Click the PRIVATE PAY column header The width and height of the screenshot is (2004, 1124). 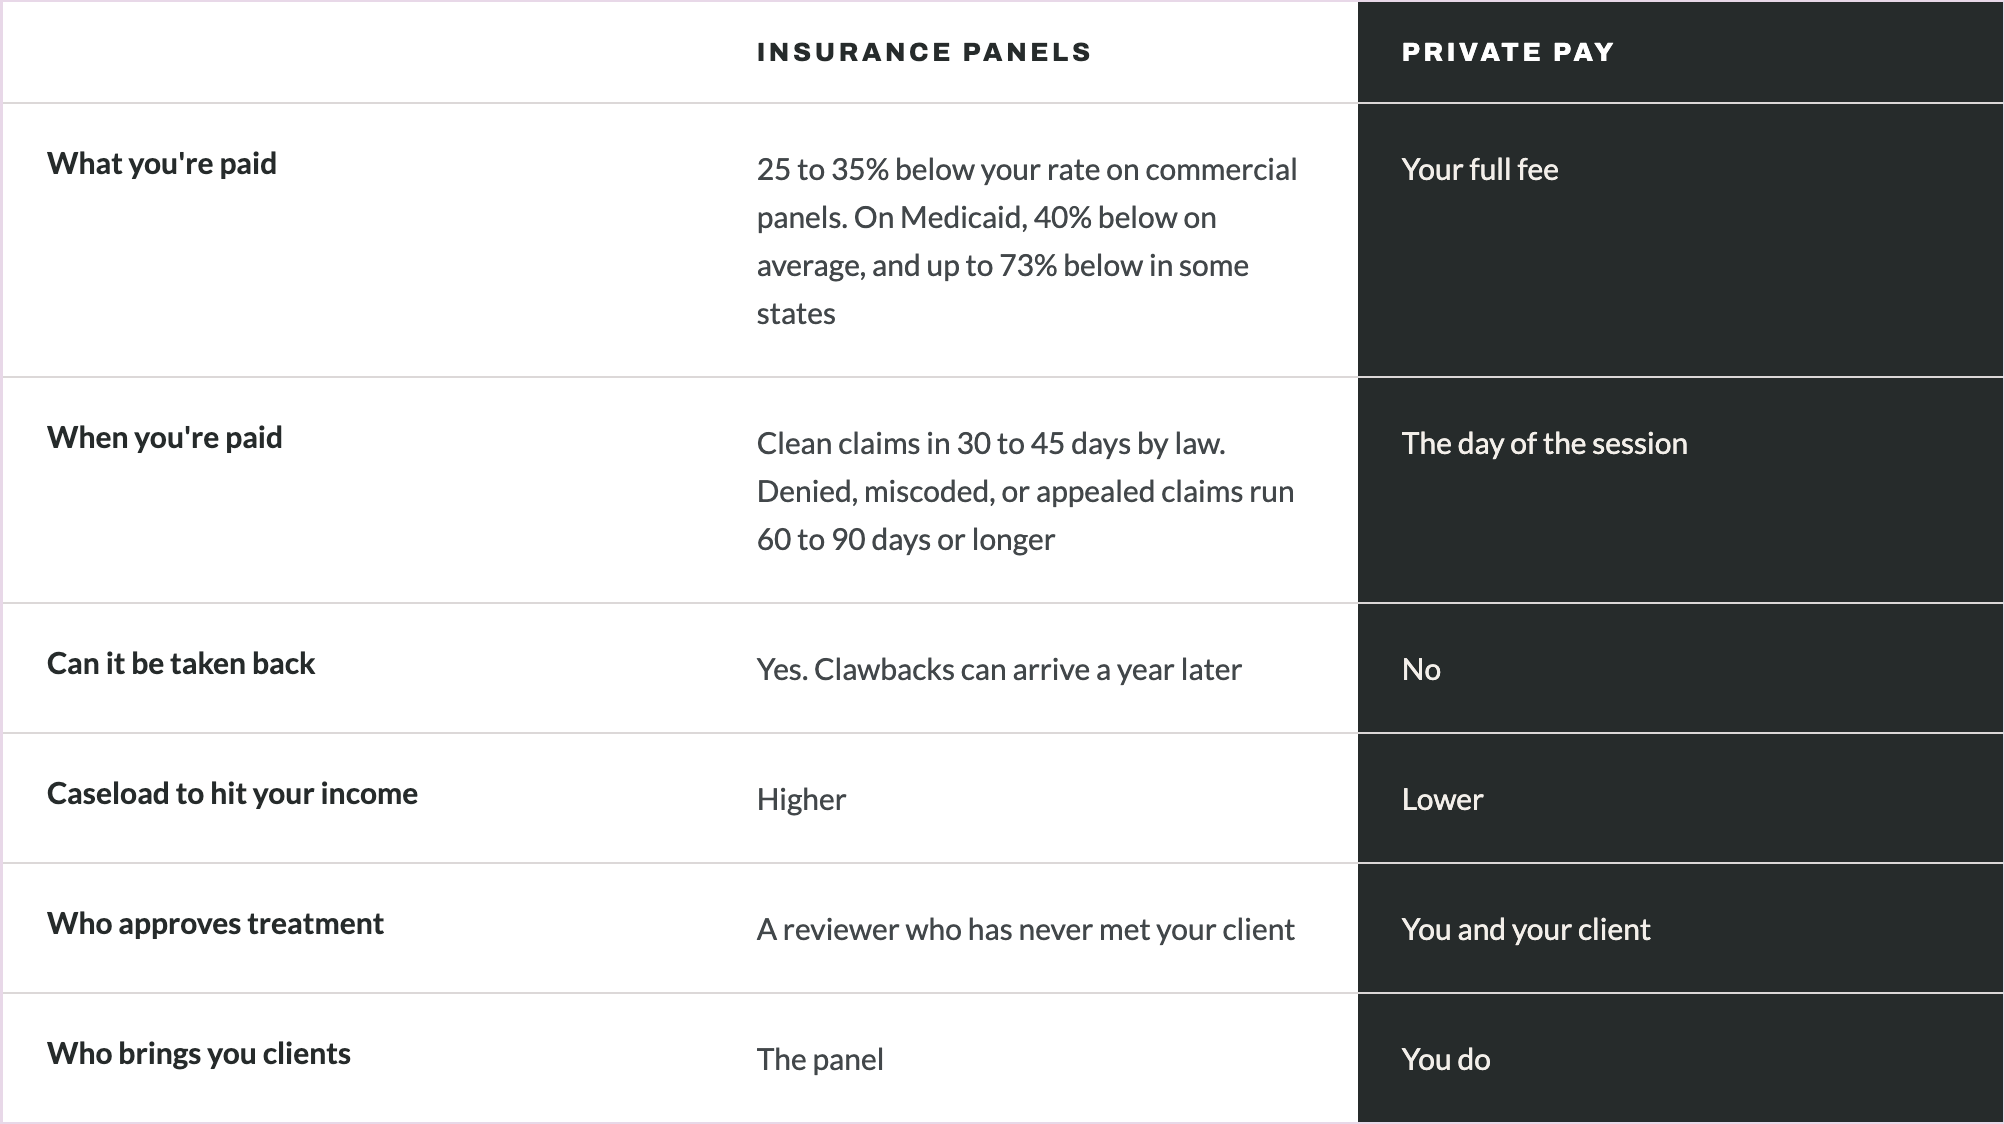1508,52
